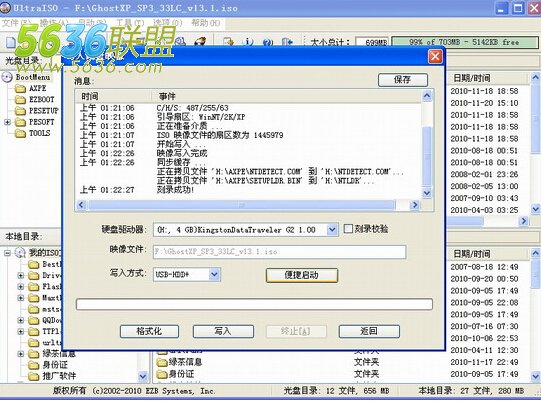Open the 硬盘驱动器 Kingston drive dropdown

pos(332,229)
